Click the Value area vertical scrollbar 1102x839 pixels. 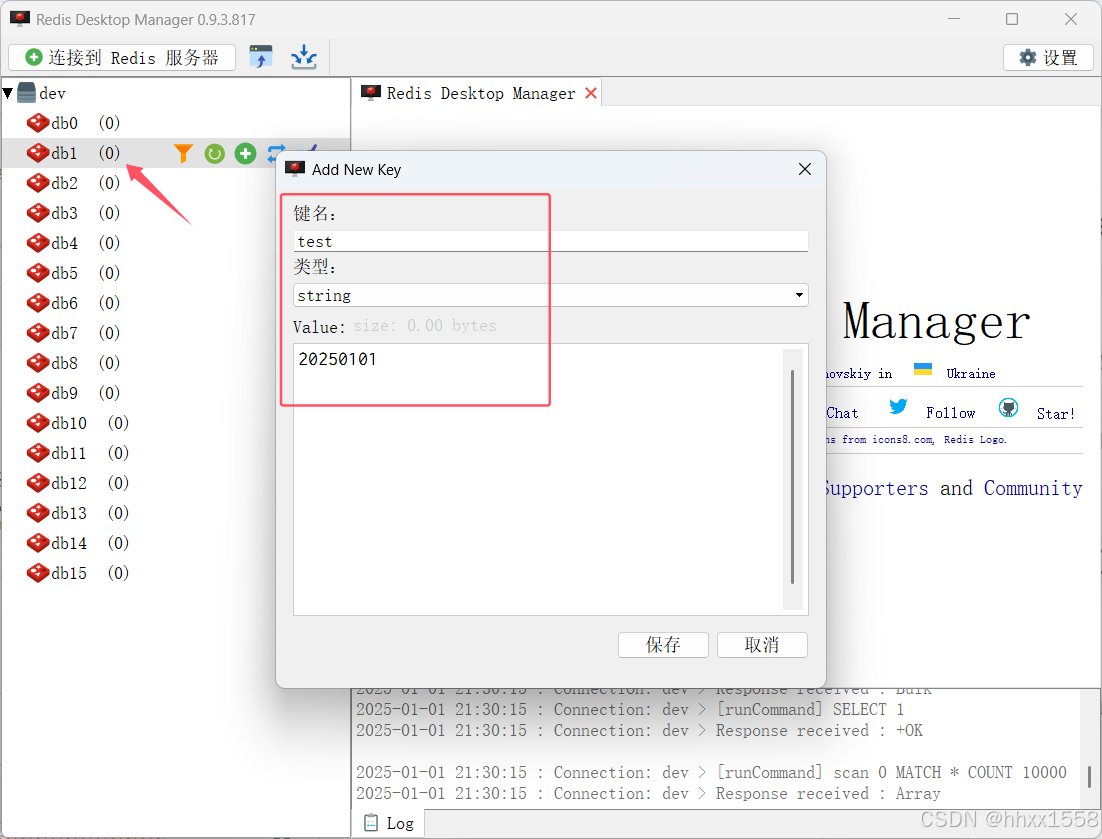click(x=792, y=479)
